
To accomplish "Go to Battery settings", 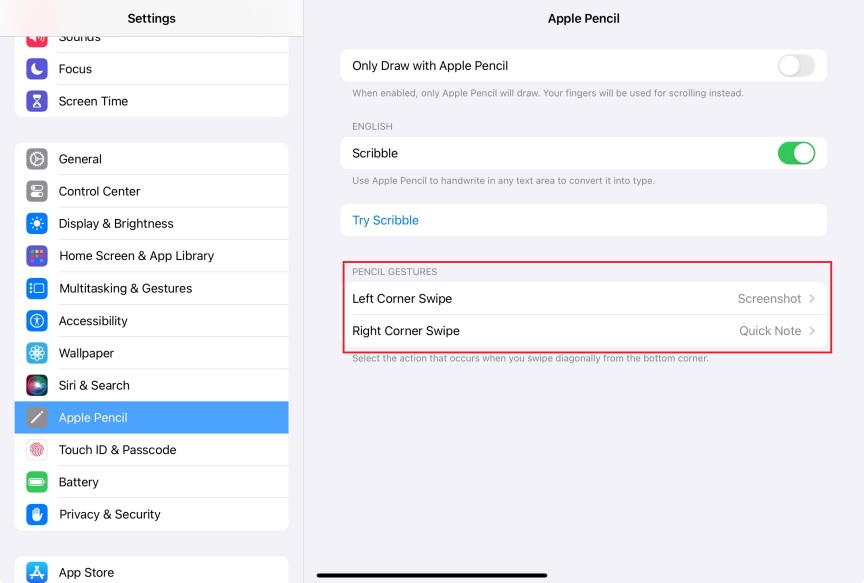I will (x=78, y=482).
